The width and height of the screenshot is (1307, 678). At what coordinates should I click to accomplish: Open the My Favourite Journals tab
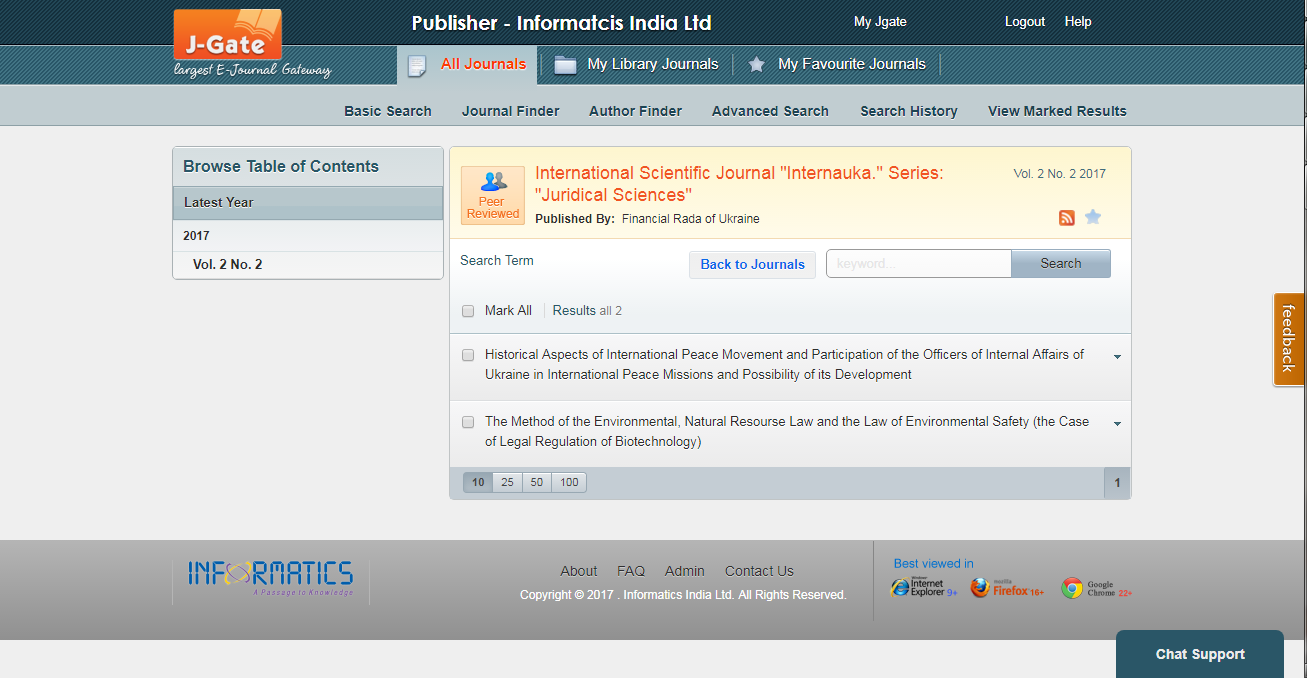point(851,64)
